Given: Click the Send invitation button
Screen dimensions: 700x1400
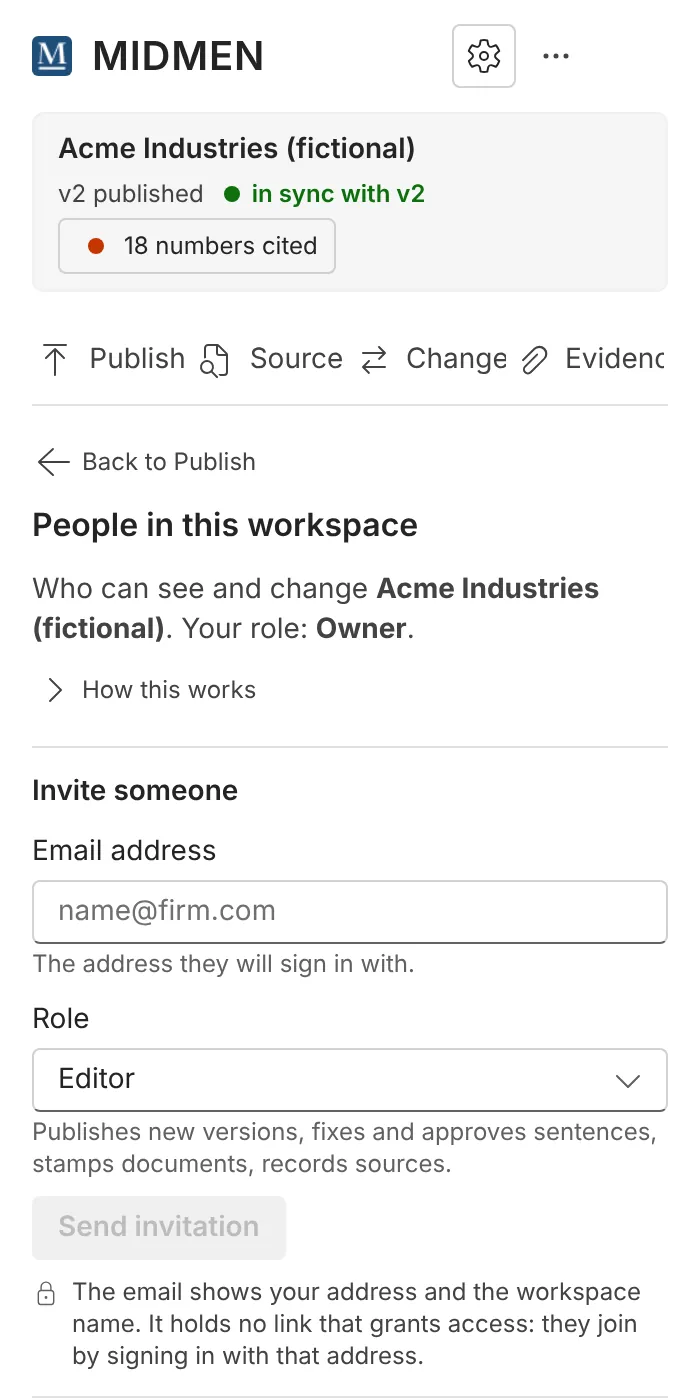Looking at the screenshot, I should tap(159, 1227).
